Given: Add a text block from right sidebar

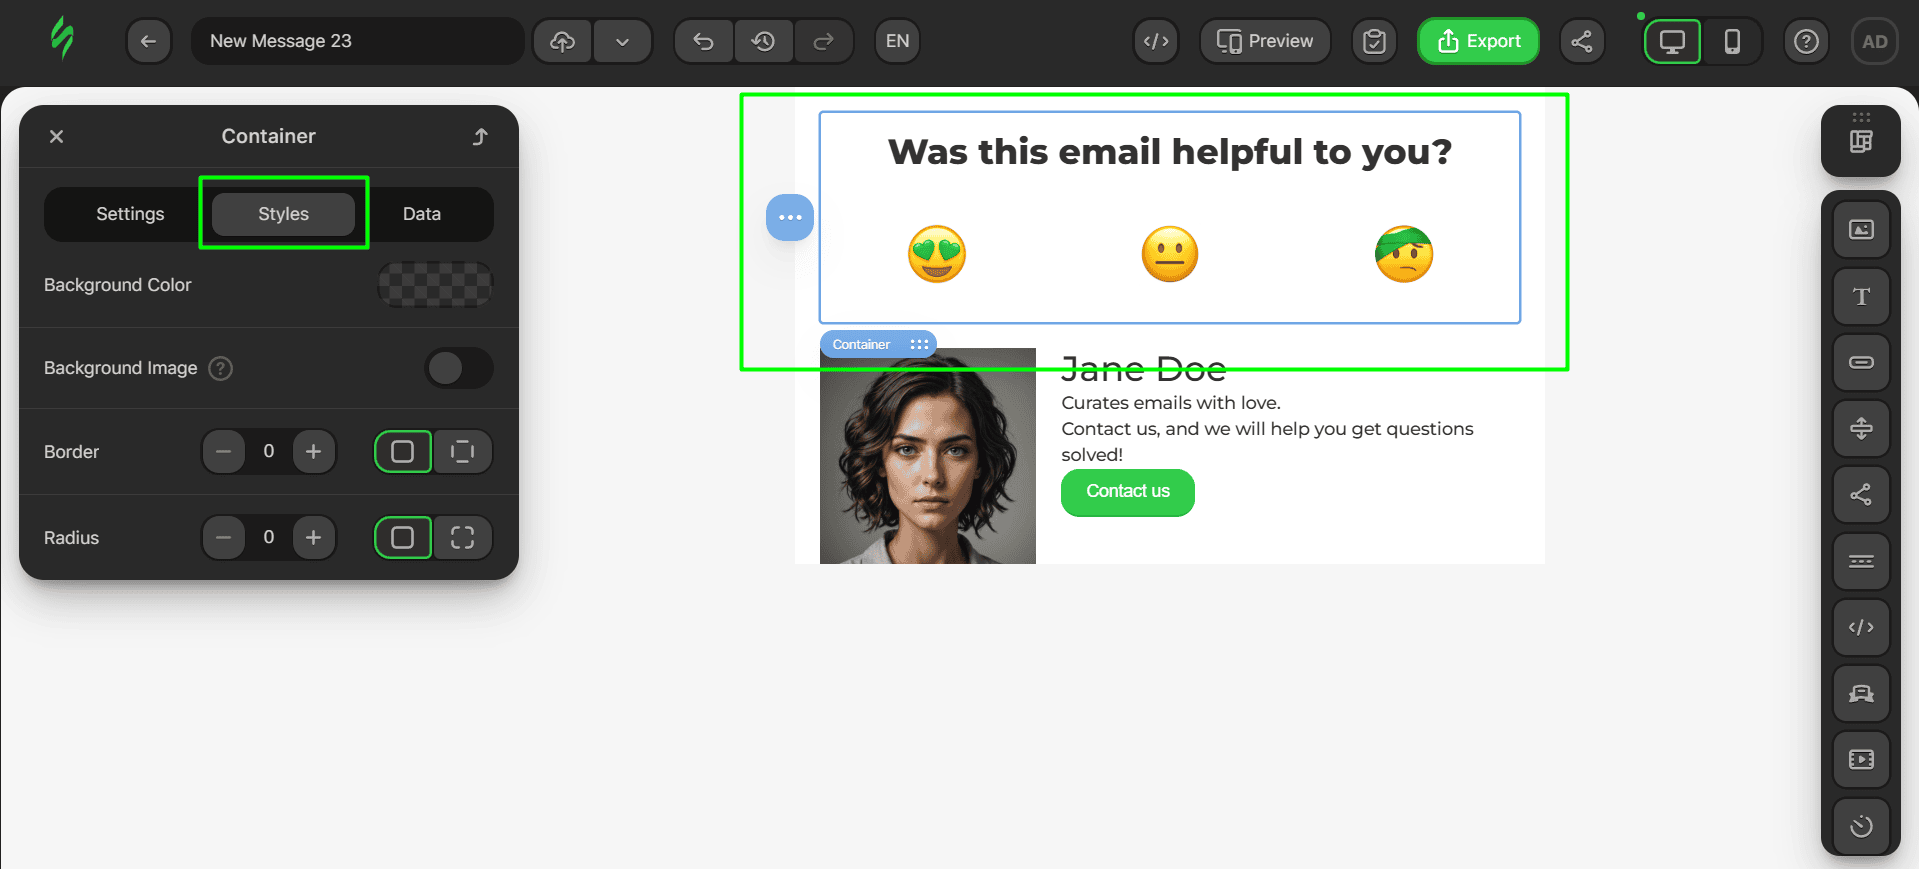Looking at the screenshot, I should coord(1861,296).
